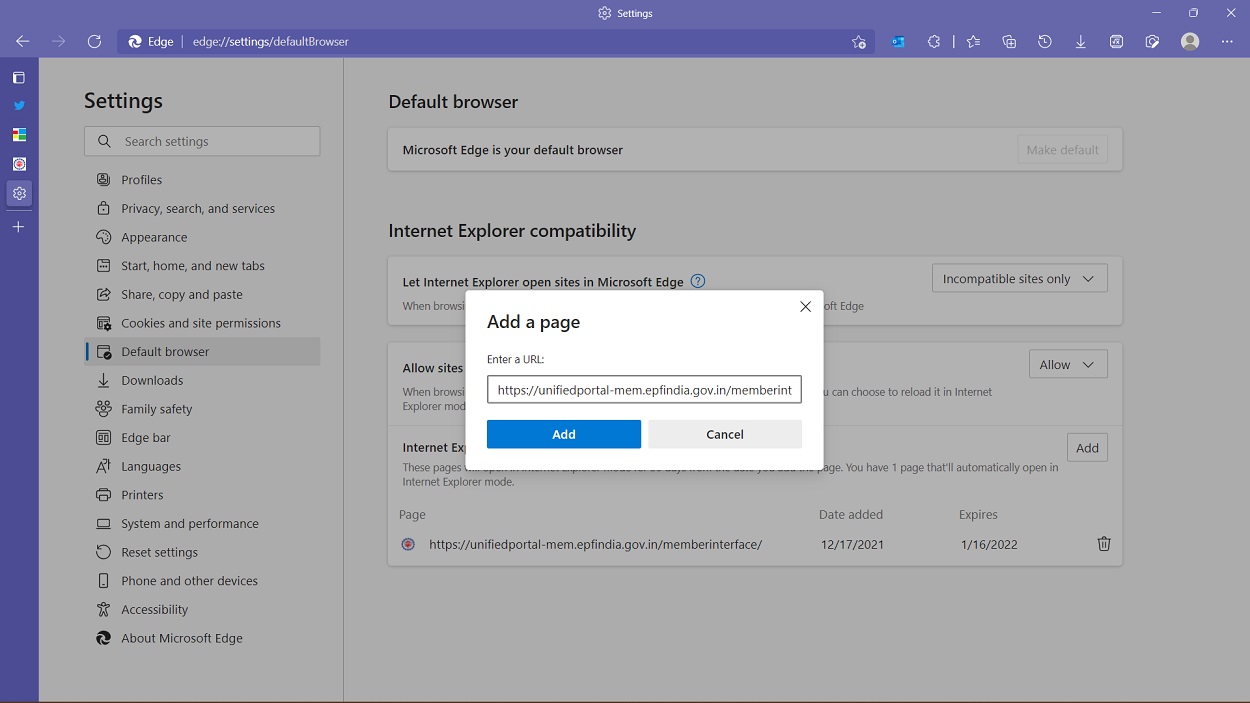Click the Edge logo in address bar
Viewport: 1250px width, 703px height.
point(135,42)
